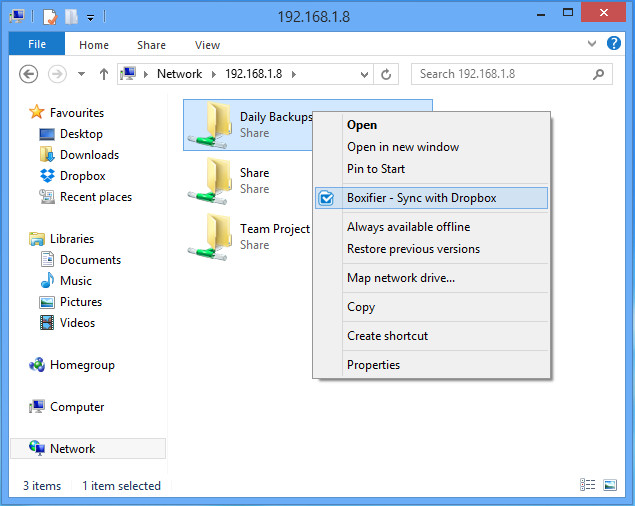This screenshot has height=506, width=635.
Task: Click the Recent places icon
Action: coord(47,197)
